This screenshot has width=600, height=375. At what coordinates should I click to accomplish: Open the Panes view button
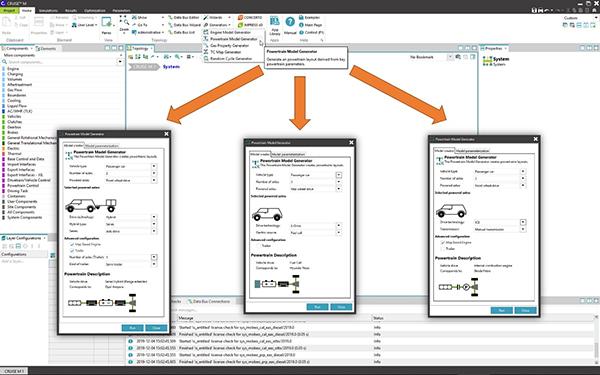pyautogui.click(x=106, y=25)
